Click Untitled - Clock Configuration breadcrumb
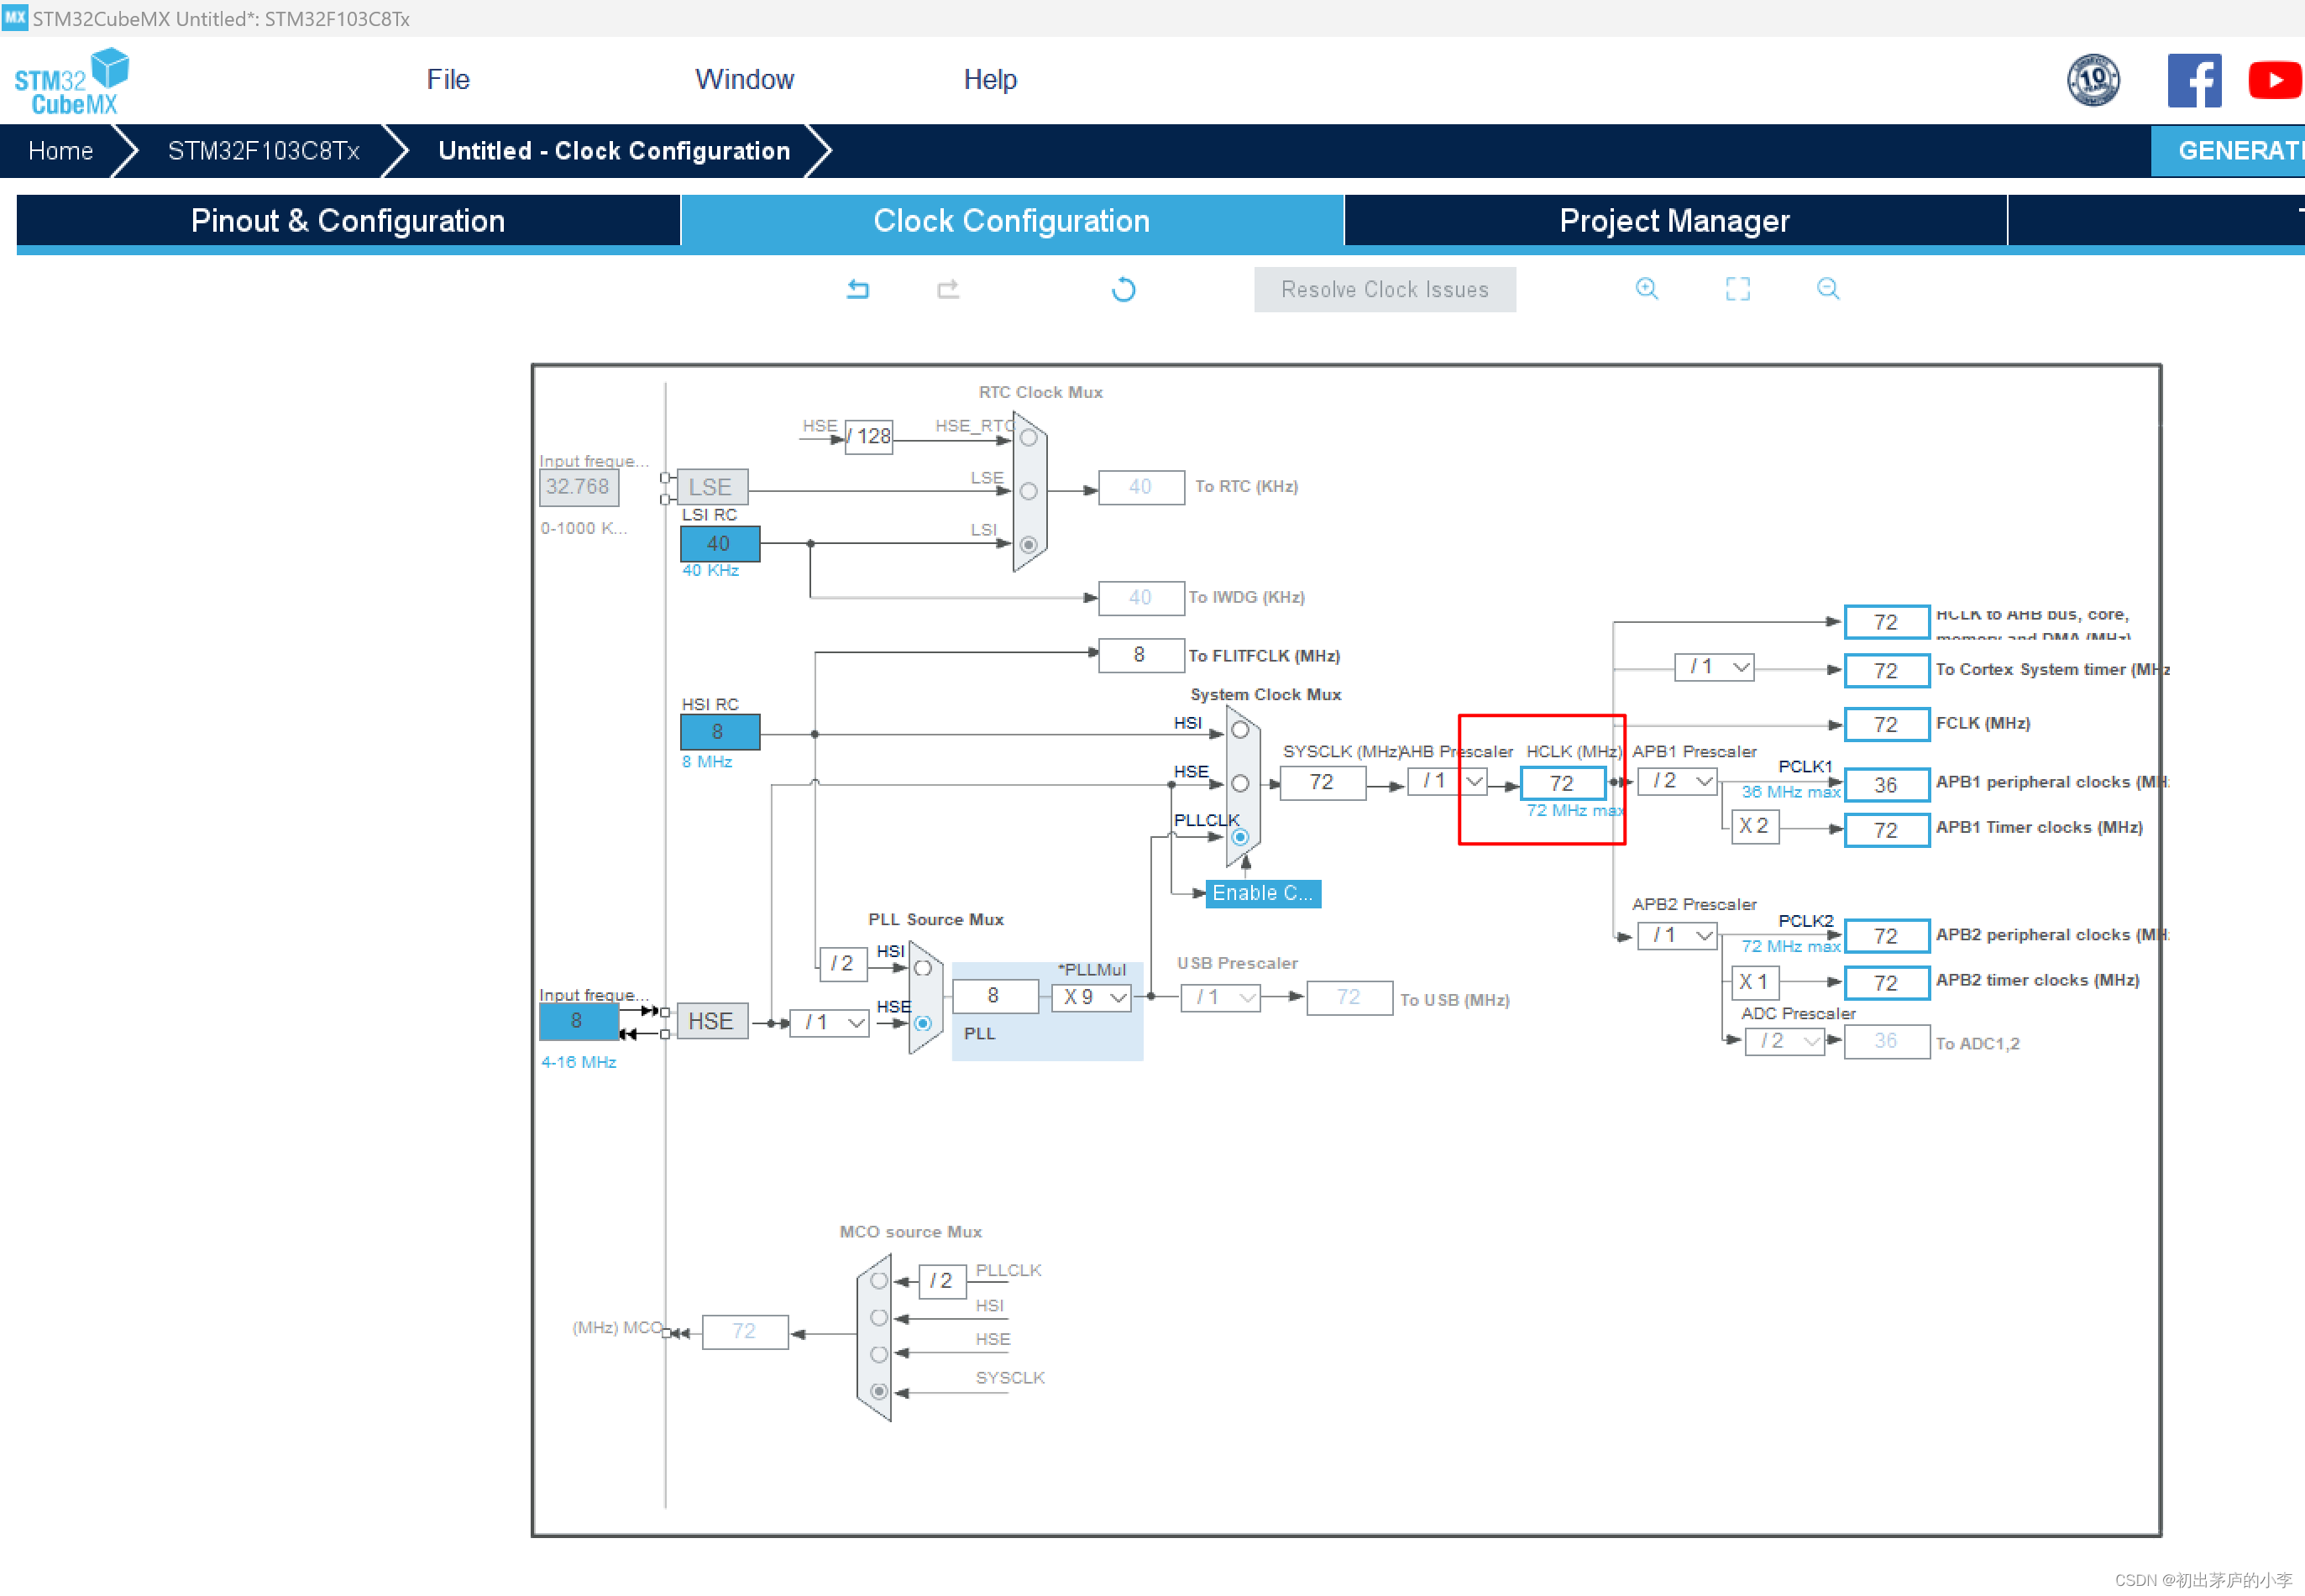Viewport: 2305px width, 1596px height. pyautogui.click(x=614, y=151)
